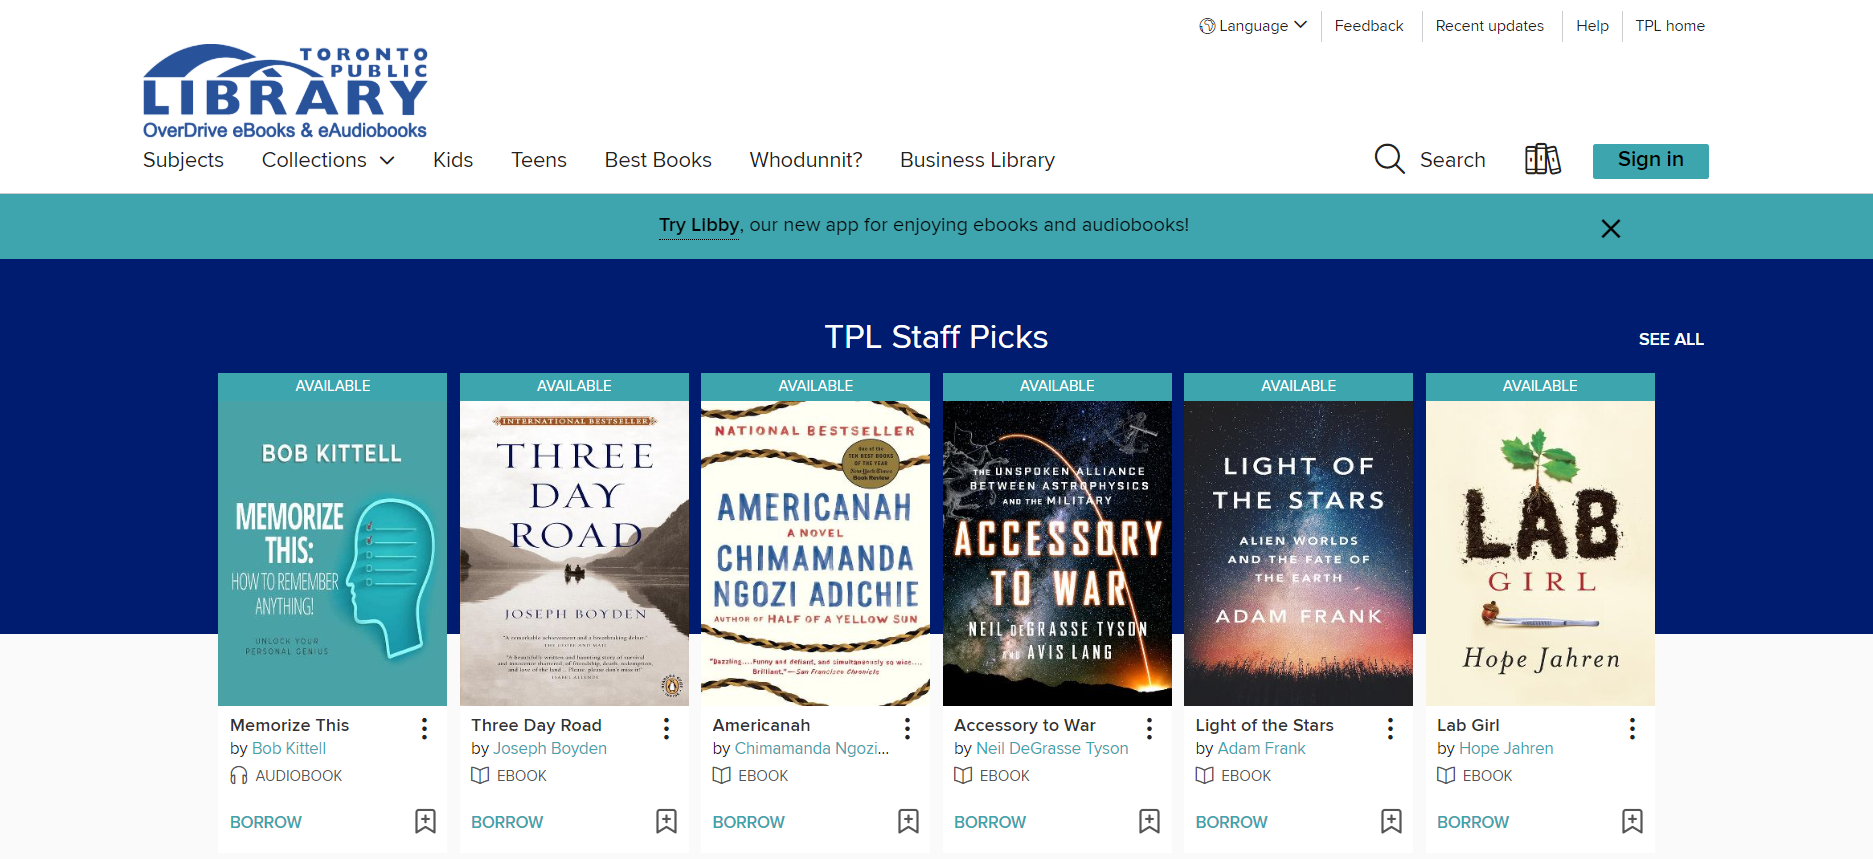1873x859 pixels.
Task: Open the Feedback link
Action: pos(1368,26)
